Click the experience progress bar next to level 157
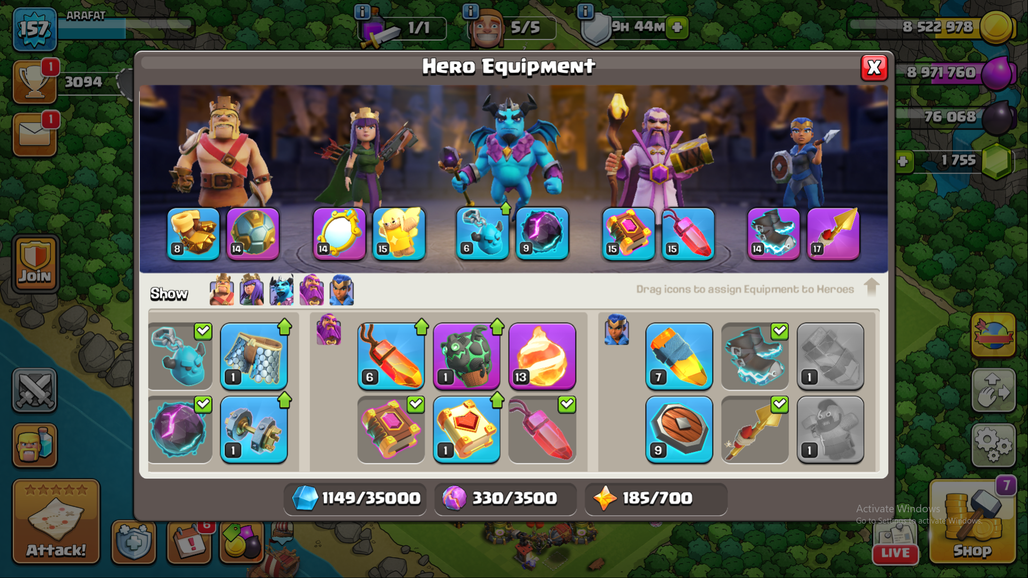Image resolution: width=1028 pixels, height=578 pixels. point(127,28)
